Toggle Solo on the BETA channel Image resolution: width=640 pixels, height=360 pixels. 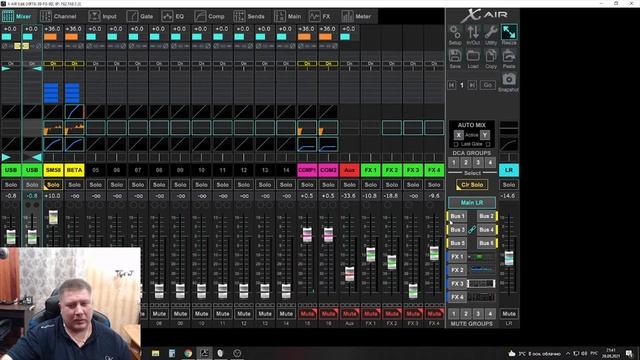(x=74, y=185)
